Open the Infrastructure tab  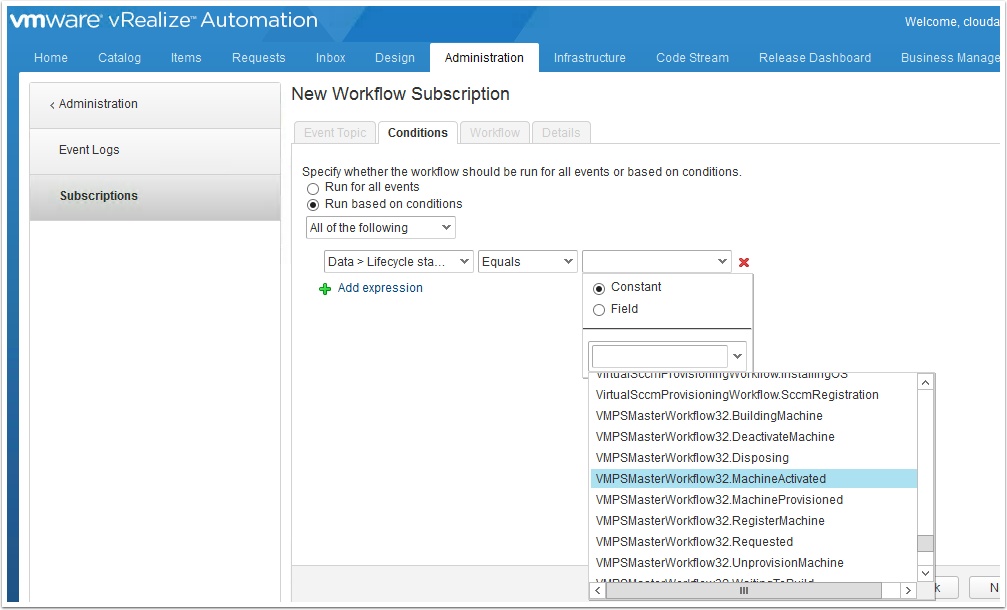(590, 58)
